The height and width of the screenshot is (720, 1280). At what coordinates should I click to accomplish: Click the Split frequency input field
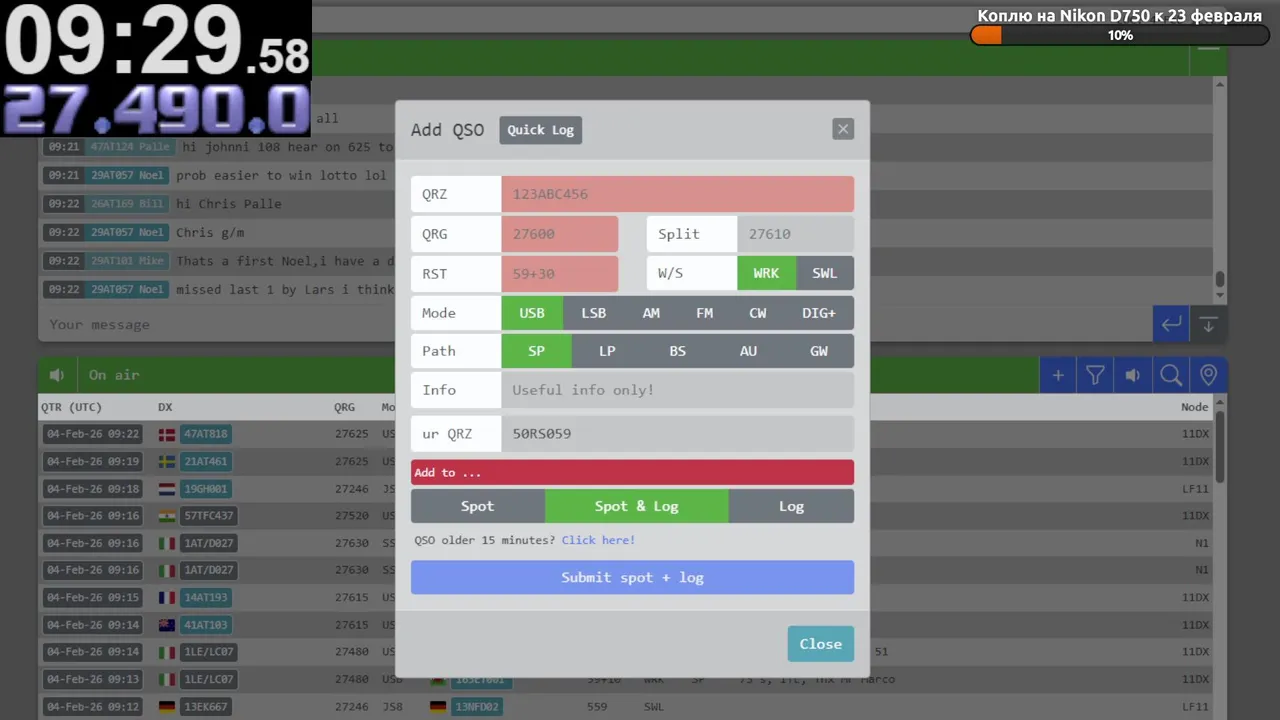[x=795, y=234]
